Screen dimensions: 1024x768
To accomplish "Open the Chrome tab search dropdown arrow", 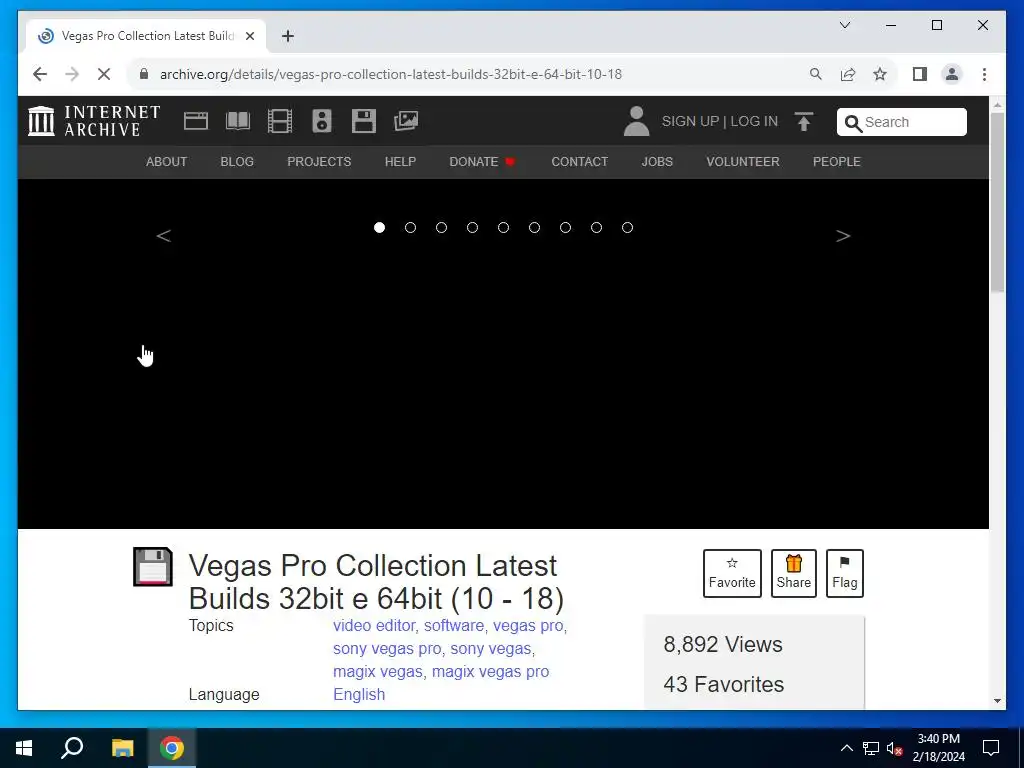I will (845, 25).
